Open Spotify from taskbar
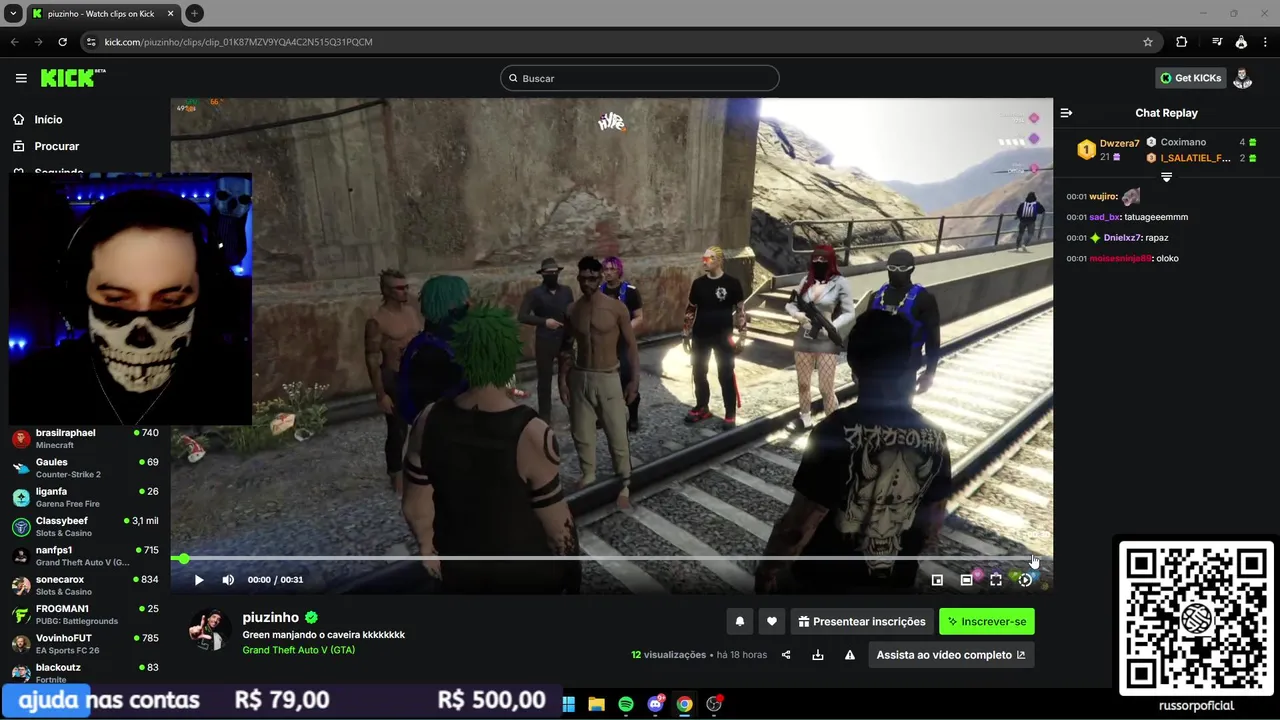This screenshot has height=720, width=1280. coord(626,704)
